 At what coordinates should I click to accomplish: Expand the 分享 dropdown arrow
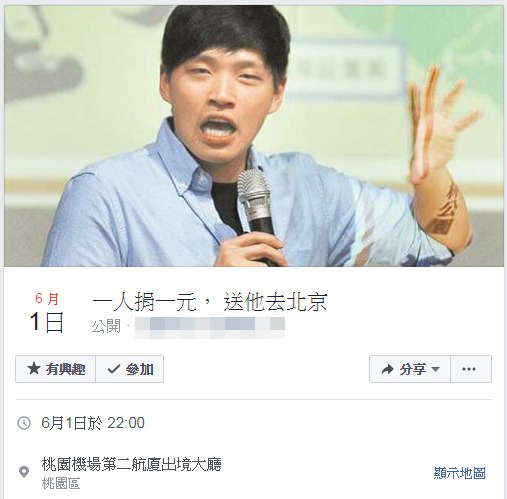click(435, 369)
